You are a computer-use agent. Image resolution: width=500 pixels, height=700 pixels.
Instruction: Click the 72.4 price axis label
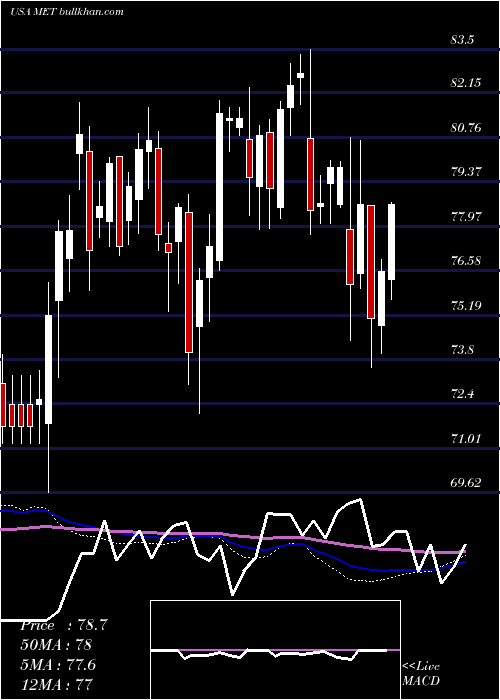click(462, 394)
